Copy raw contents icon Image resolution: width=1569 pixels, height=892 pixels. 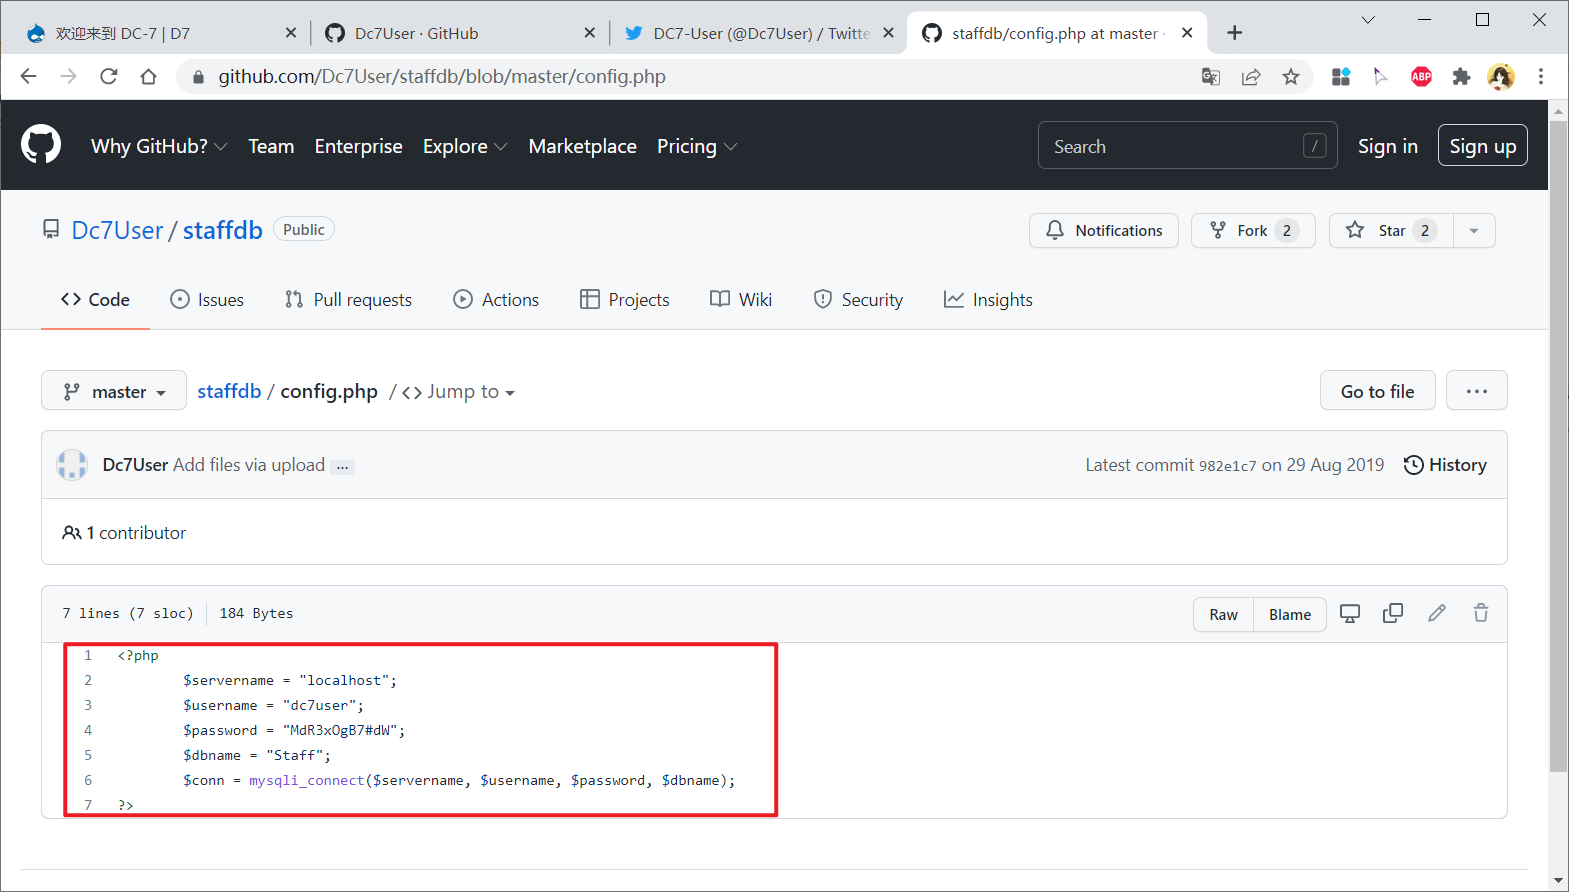1393,614
